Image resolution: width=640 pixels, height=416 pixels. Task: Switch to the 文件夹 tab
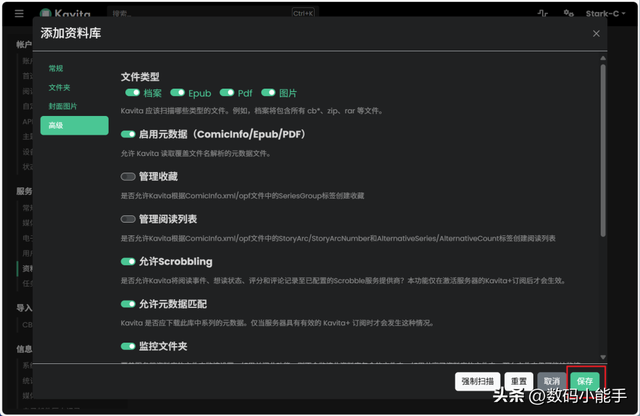[59, 87]
